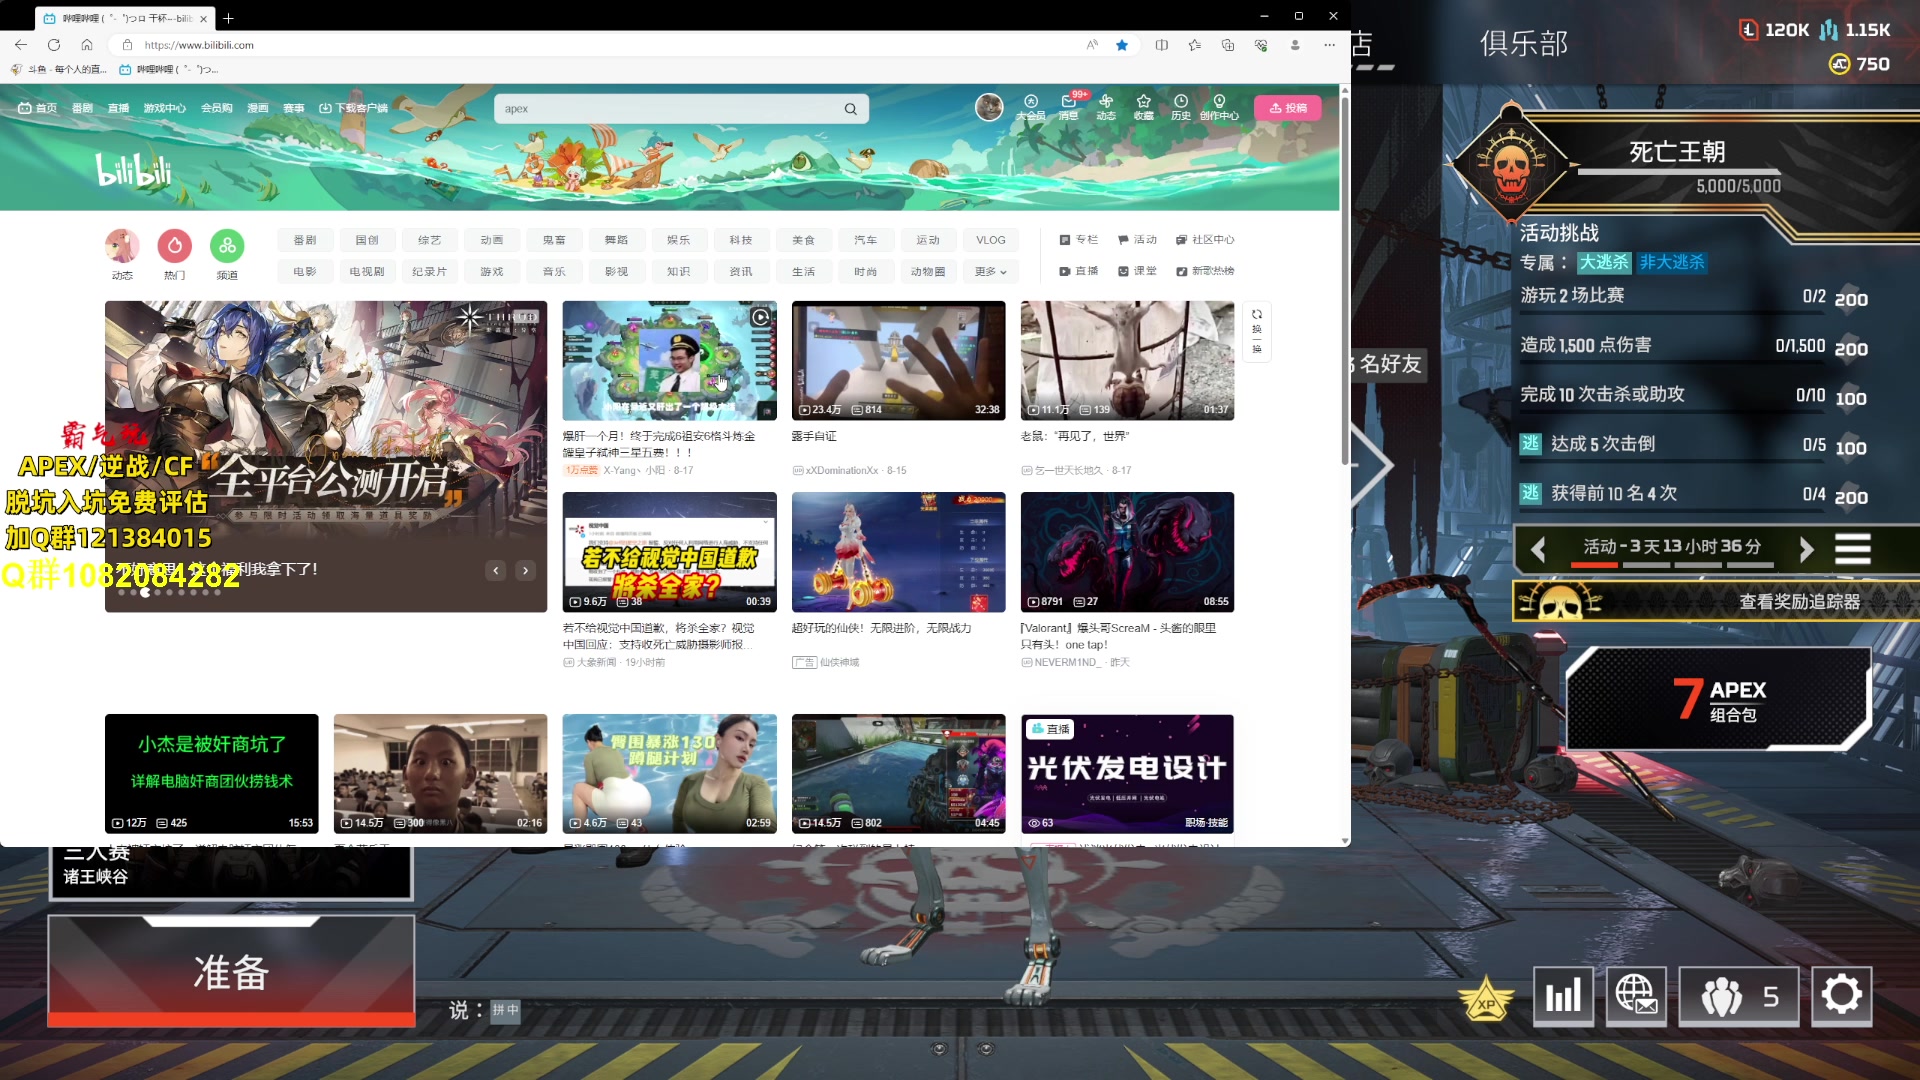
Task: Click the bilibili search box containing apex
Action: (x=680, y=109)
